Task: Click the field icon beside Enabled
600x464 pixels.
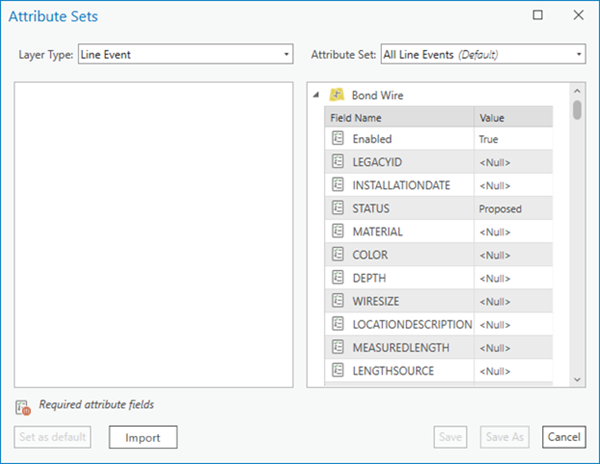Action: 338,139
